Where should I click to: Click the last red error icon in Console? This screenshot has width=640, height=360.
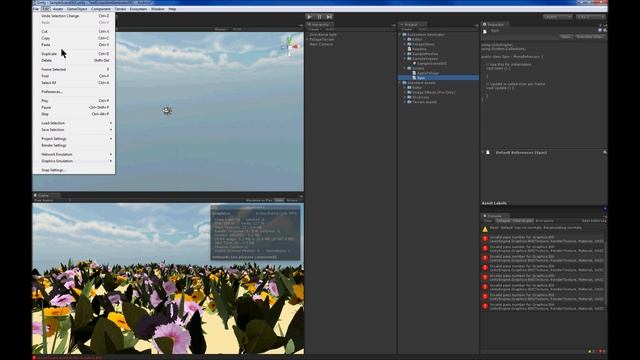(x=485, y=306)
